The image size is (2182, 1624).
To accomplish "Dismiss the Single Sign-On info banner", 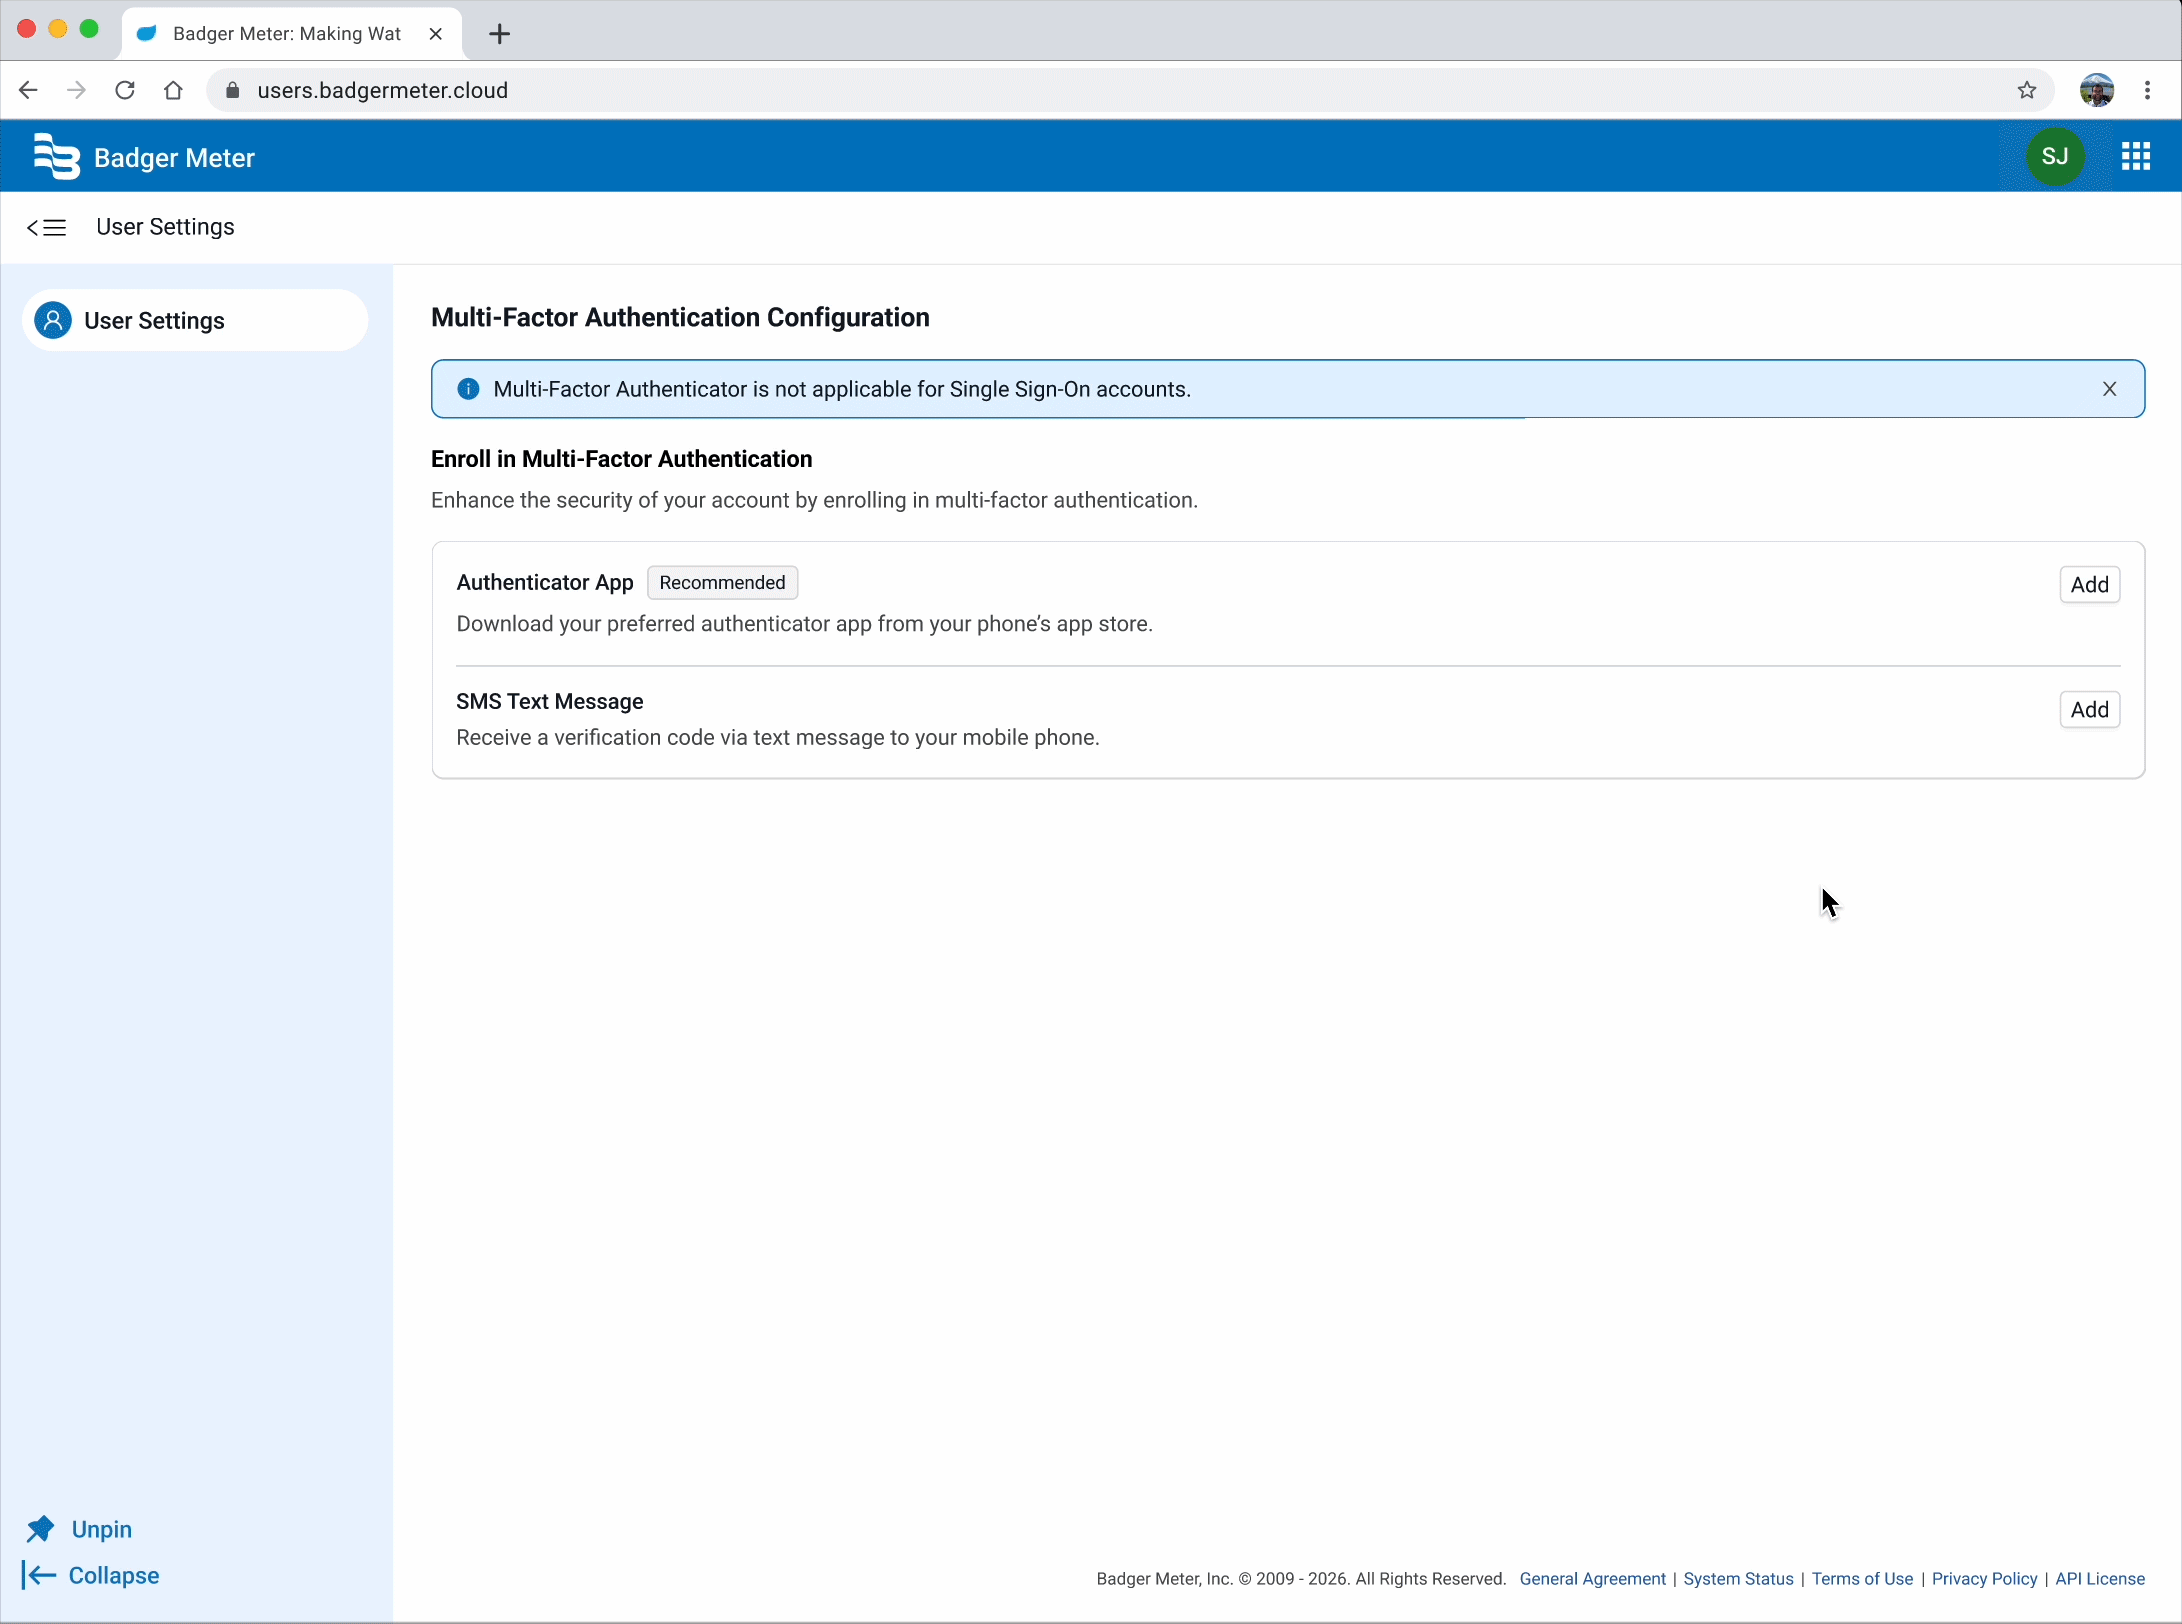I will [2109, 389].
